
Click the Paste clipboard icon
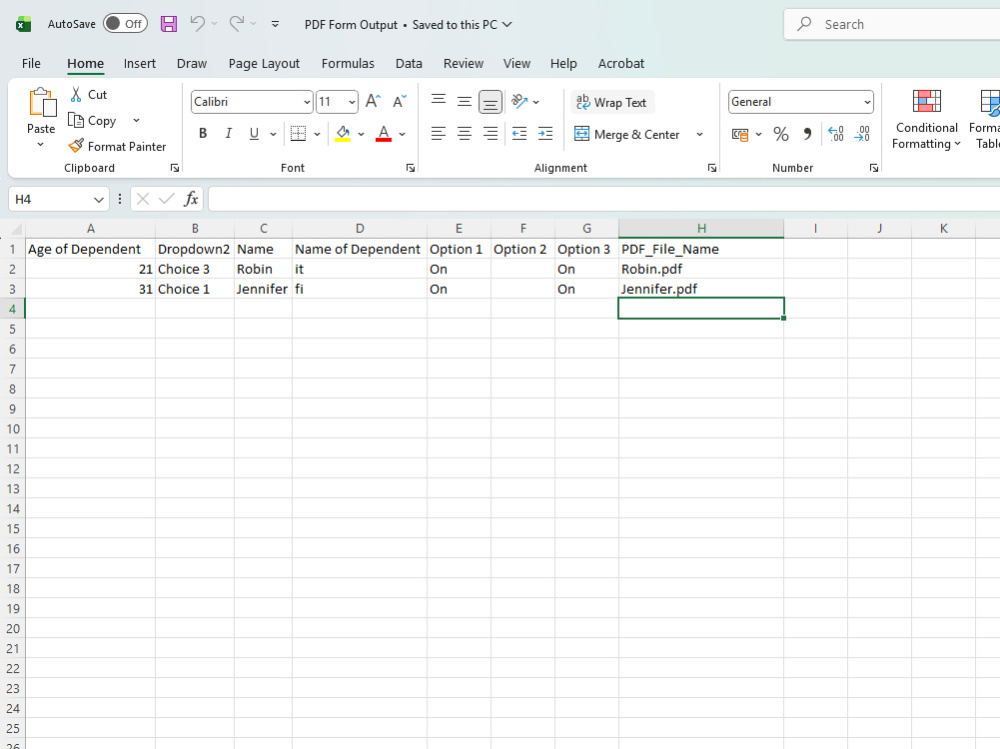coord(42,102)
